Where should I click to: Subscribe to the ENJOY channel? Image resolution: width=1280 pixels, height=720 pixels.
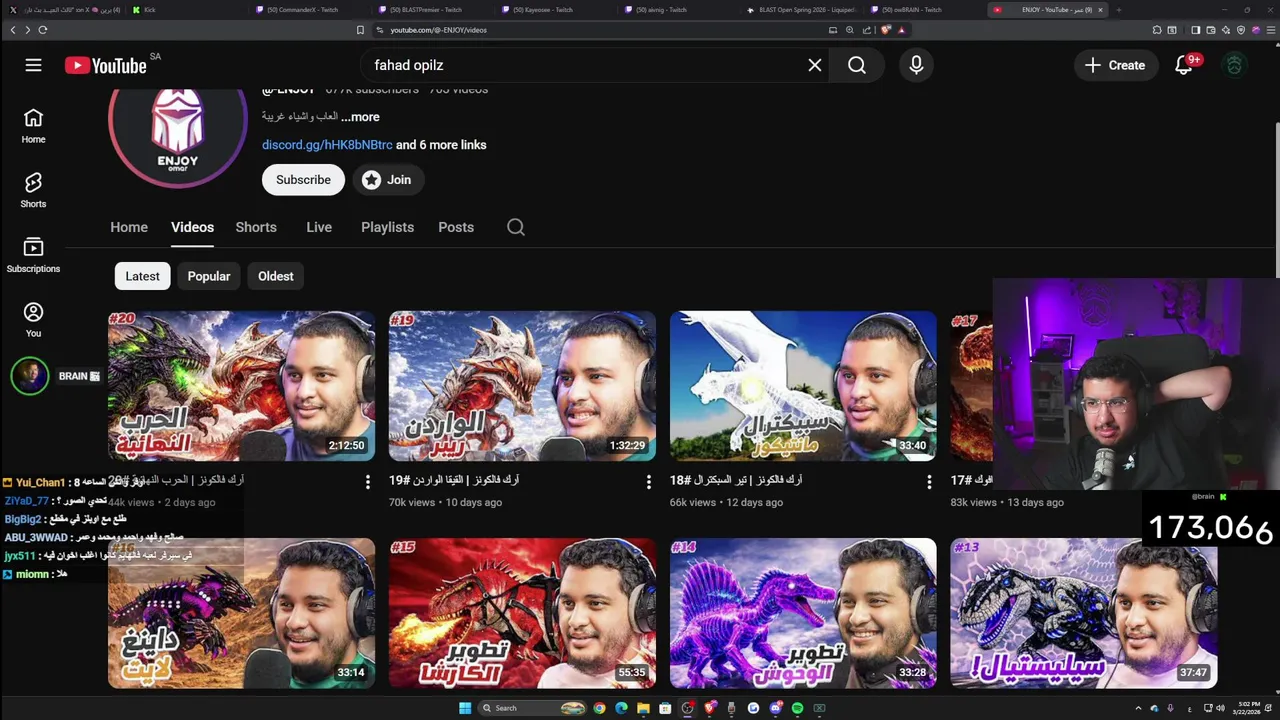click(303, 180)
